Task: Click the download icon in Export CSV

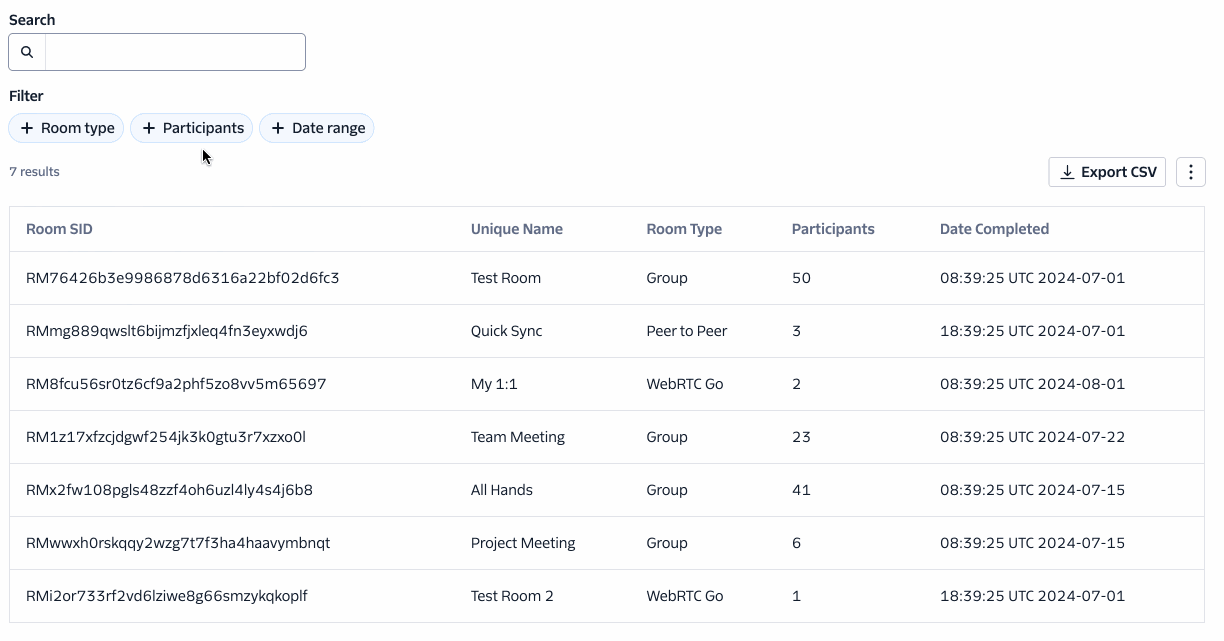Action: (x=1067, y=172)
